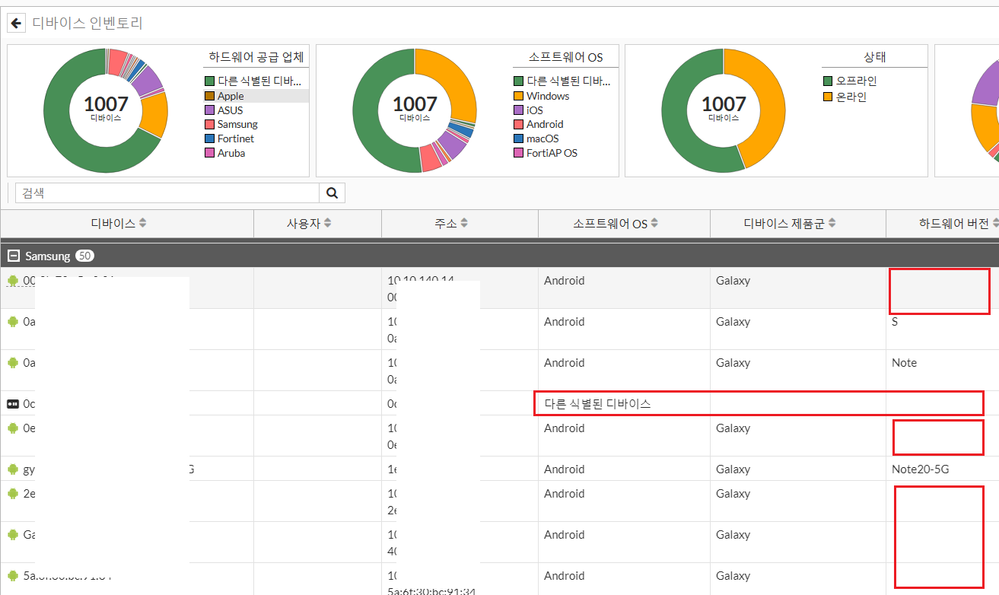Viewport: 999px width, 595px height.
Task: Select Samsung legend swatch
Action: coord(209,124)
